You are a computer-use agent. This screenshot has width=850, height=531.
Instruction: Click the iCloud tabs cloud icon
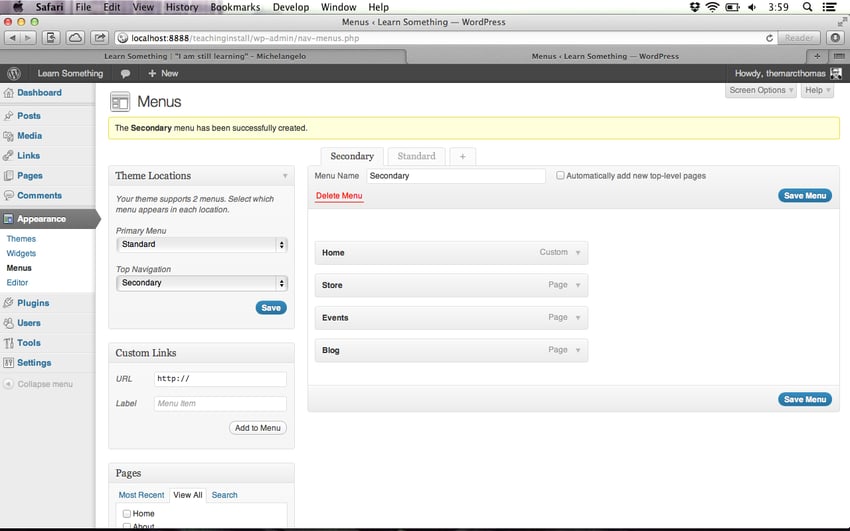75,38
